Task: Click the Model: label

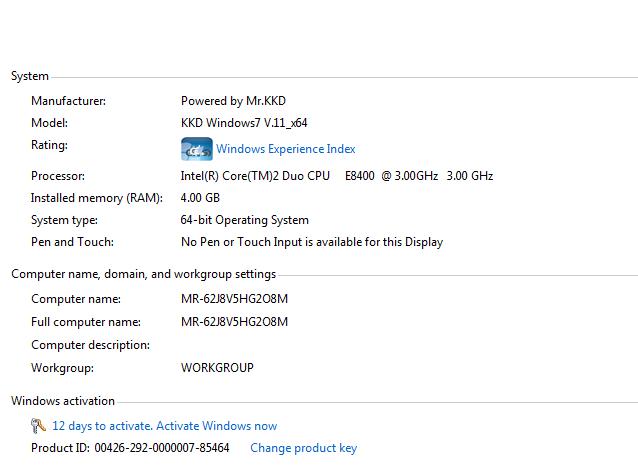Action: click(x=50, y=123)
